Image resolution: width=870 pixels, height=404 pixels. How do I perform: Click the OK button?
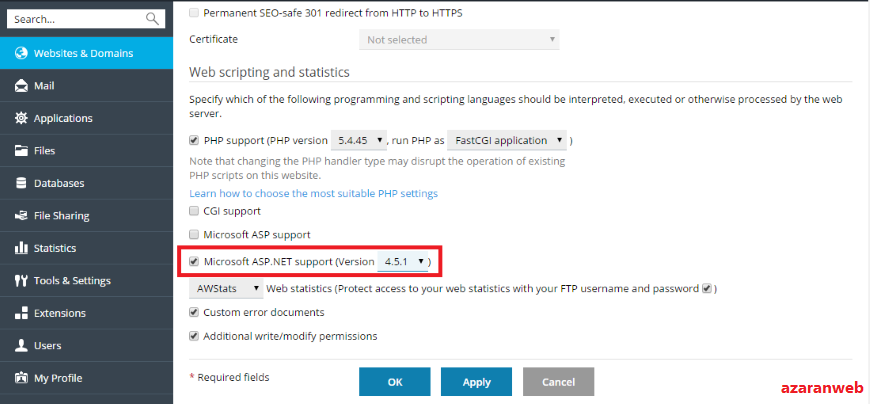(x=394, y=382)
